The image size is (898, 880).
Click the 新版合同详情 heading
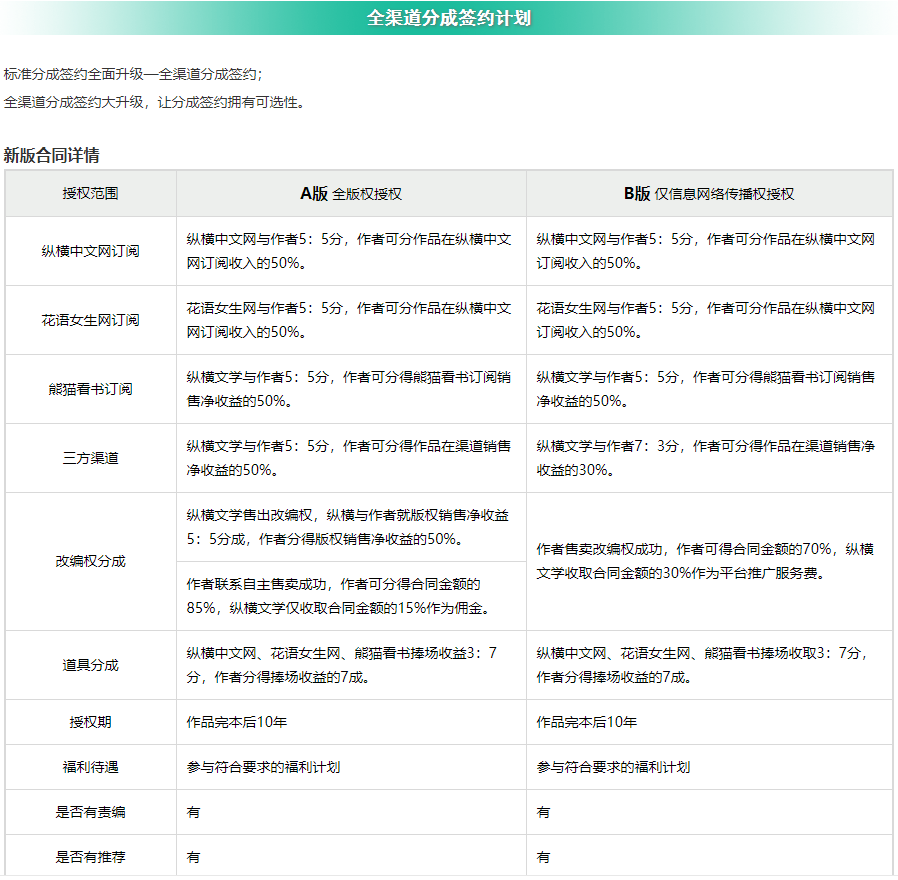[52, 155]
